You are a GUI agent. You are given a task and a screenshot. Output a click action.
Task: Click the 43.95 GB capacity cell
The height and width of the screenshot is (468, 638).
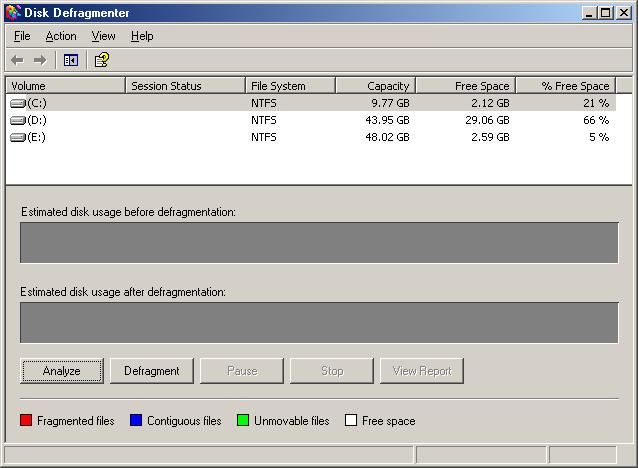click(387, 120)
